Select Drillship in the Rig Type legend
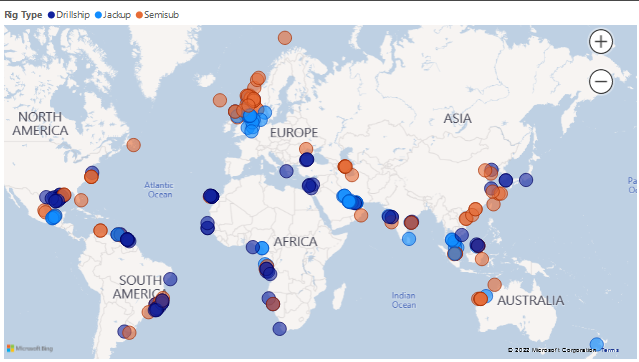Screen dimensions: 639x362 [x=69, y=15]
